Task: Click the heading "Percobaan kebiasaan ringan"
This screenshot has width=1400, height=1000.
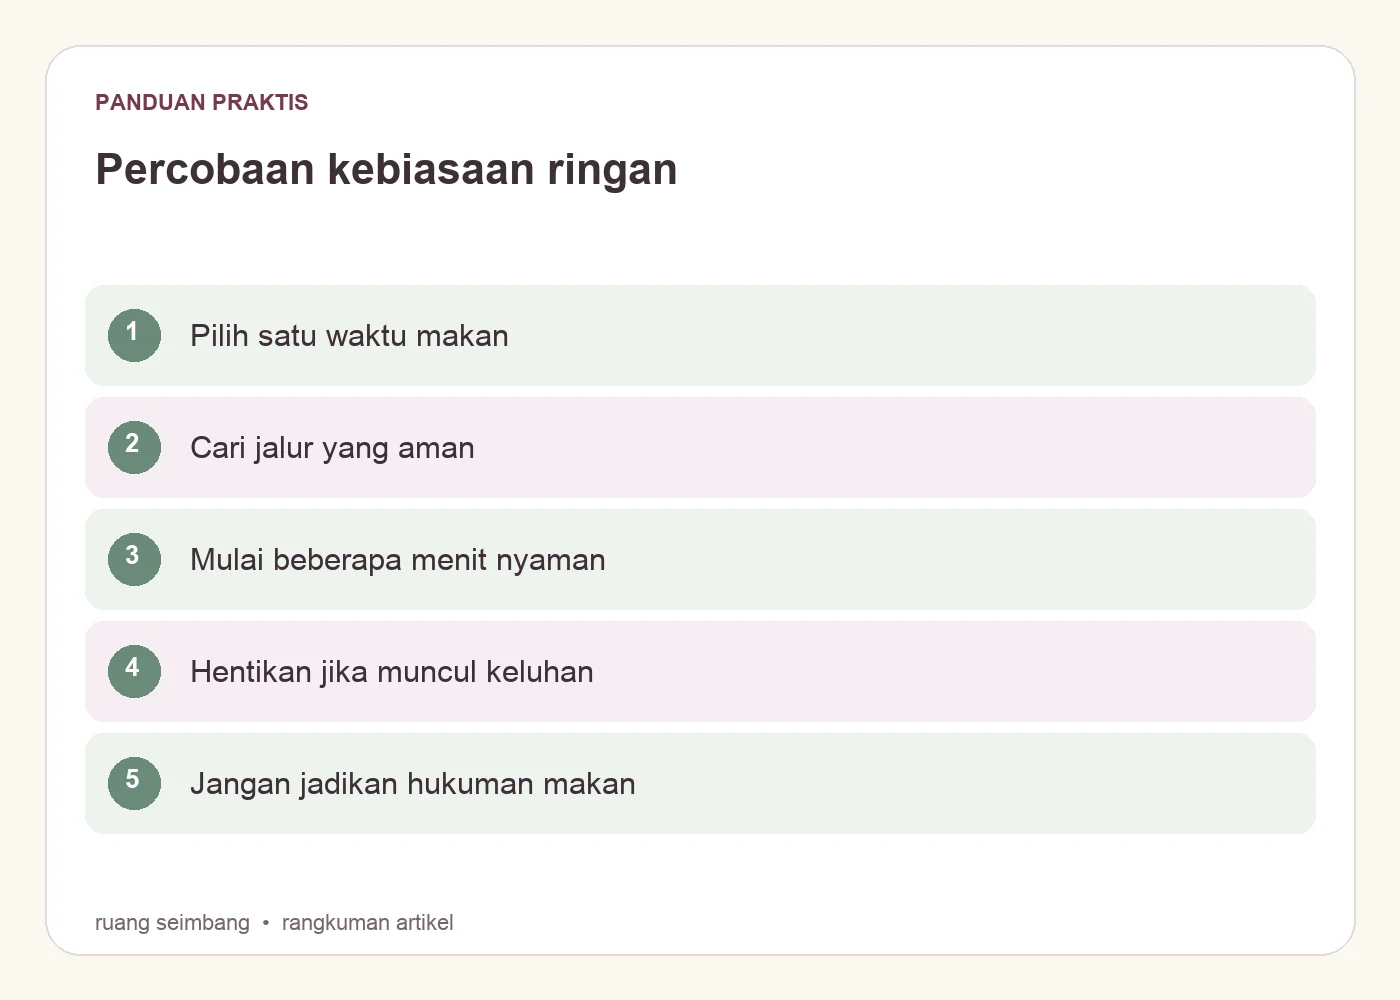Action: [x=386, y=169]
